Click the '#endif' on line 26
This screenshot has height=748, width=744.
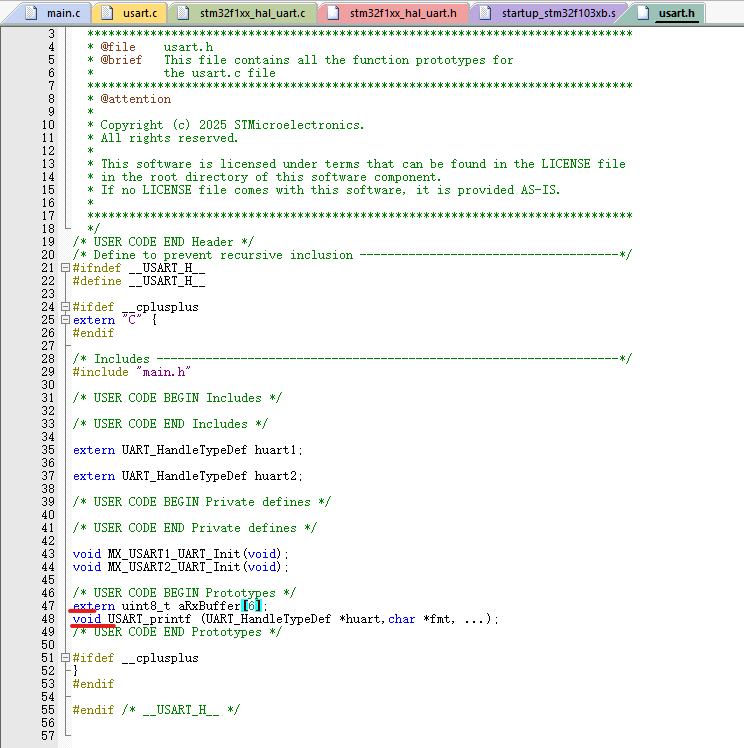coord(93,333)
